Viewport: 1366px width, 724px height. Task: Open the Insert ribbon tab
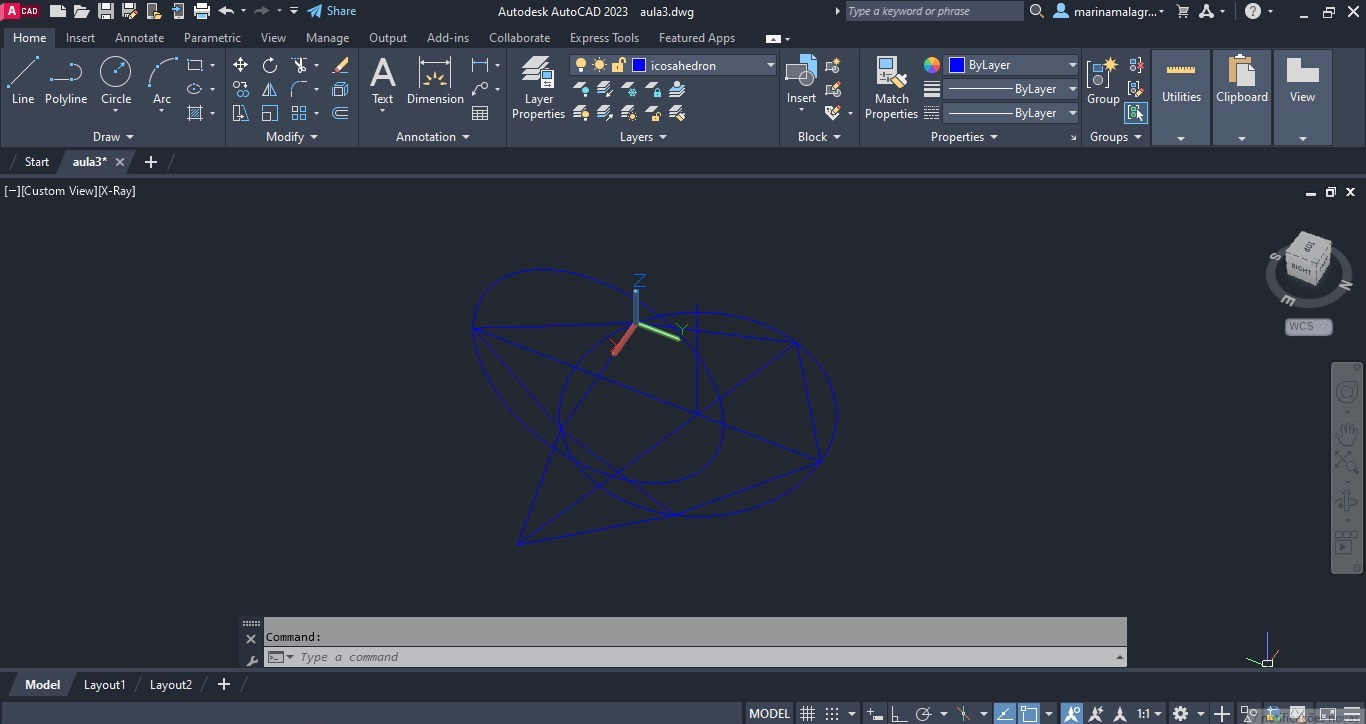(x=80, y=38)
